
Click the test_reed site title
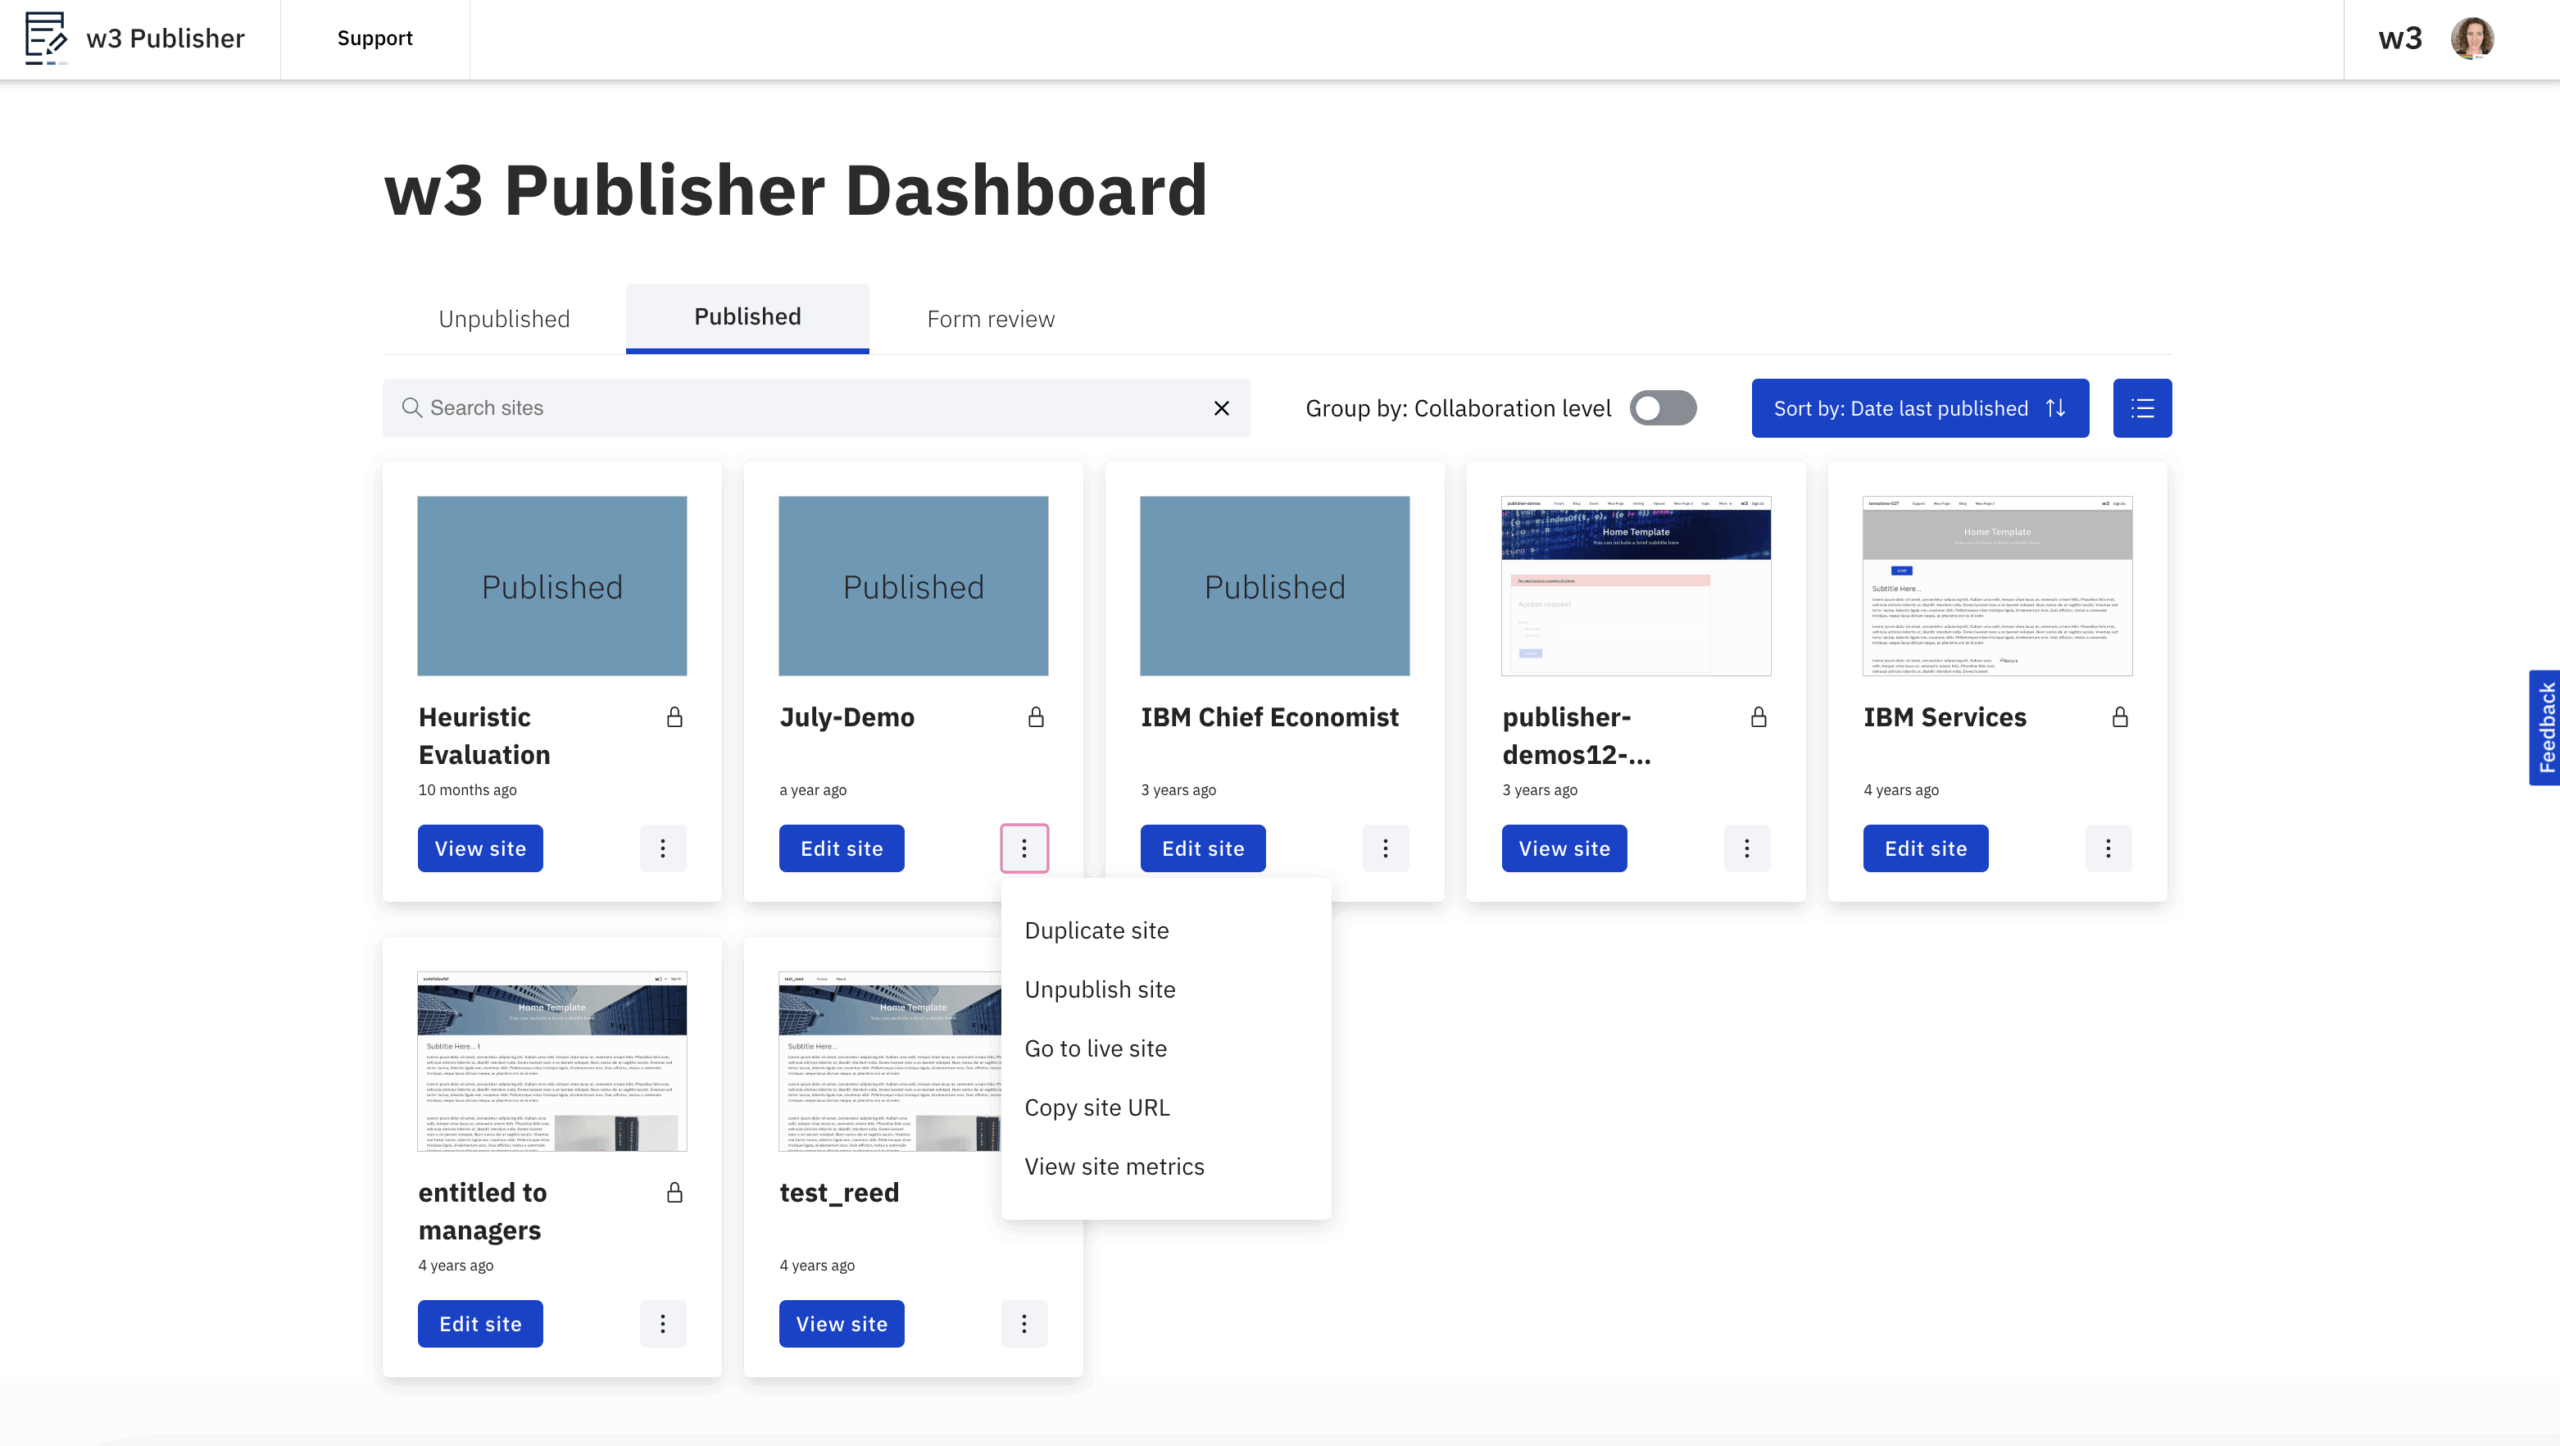coord(839,1192)
